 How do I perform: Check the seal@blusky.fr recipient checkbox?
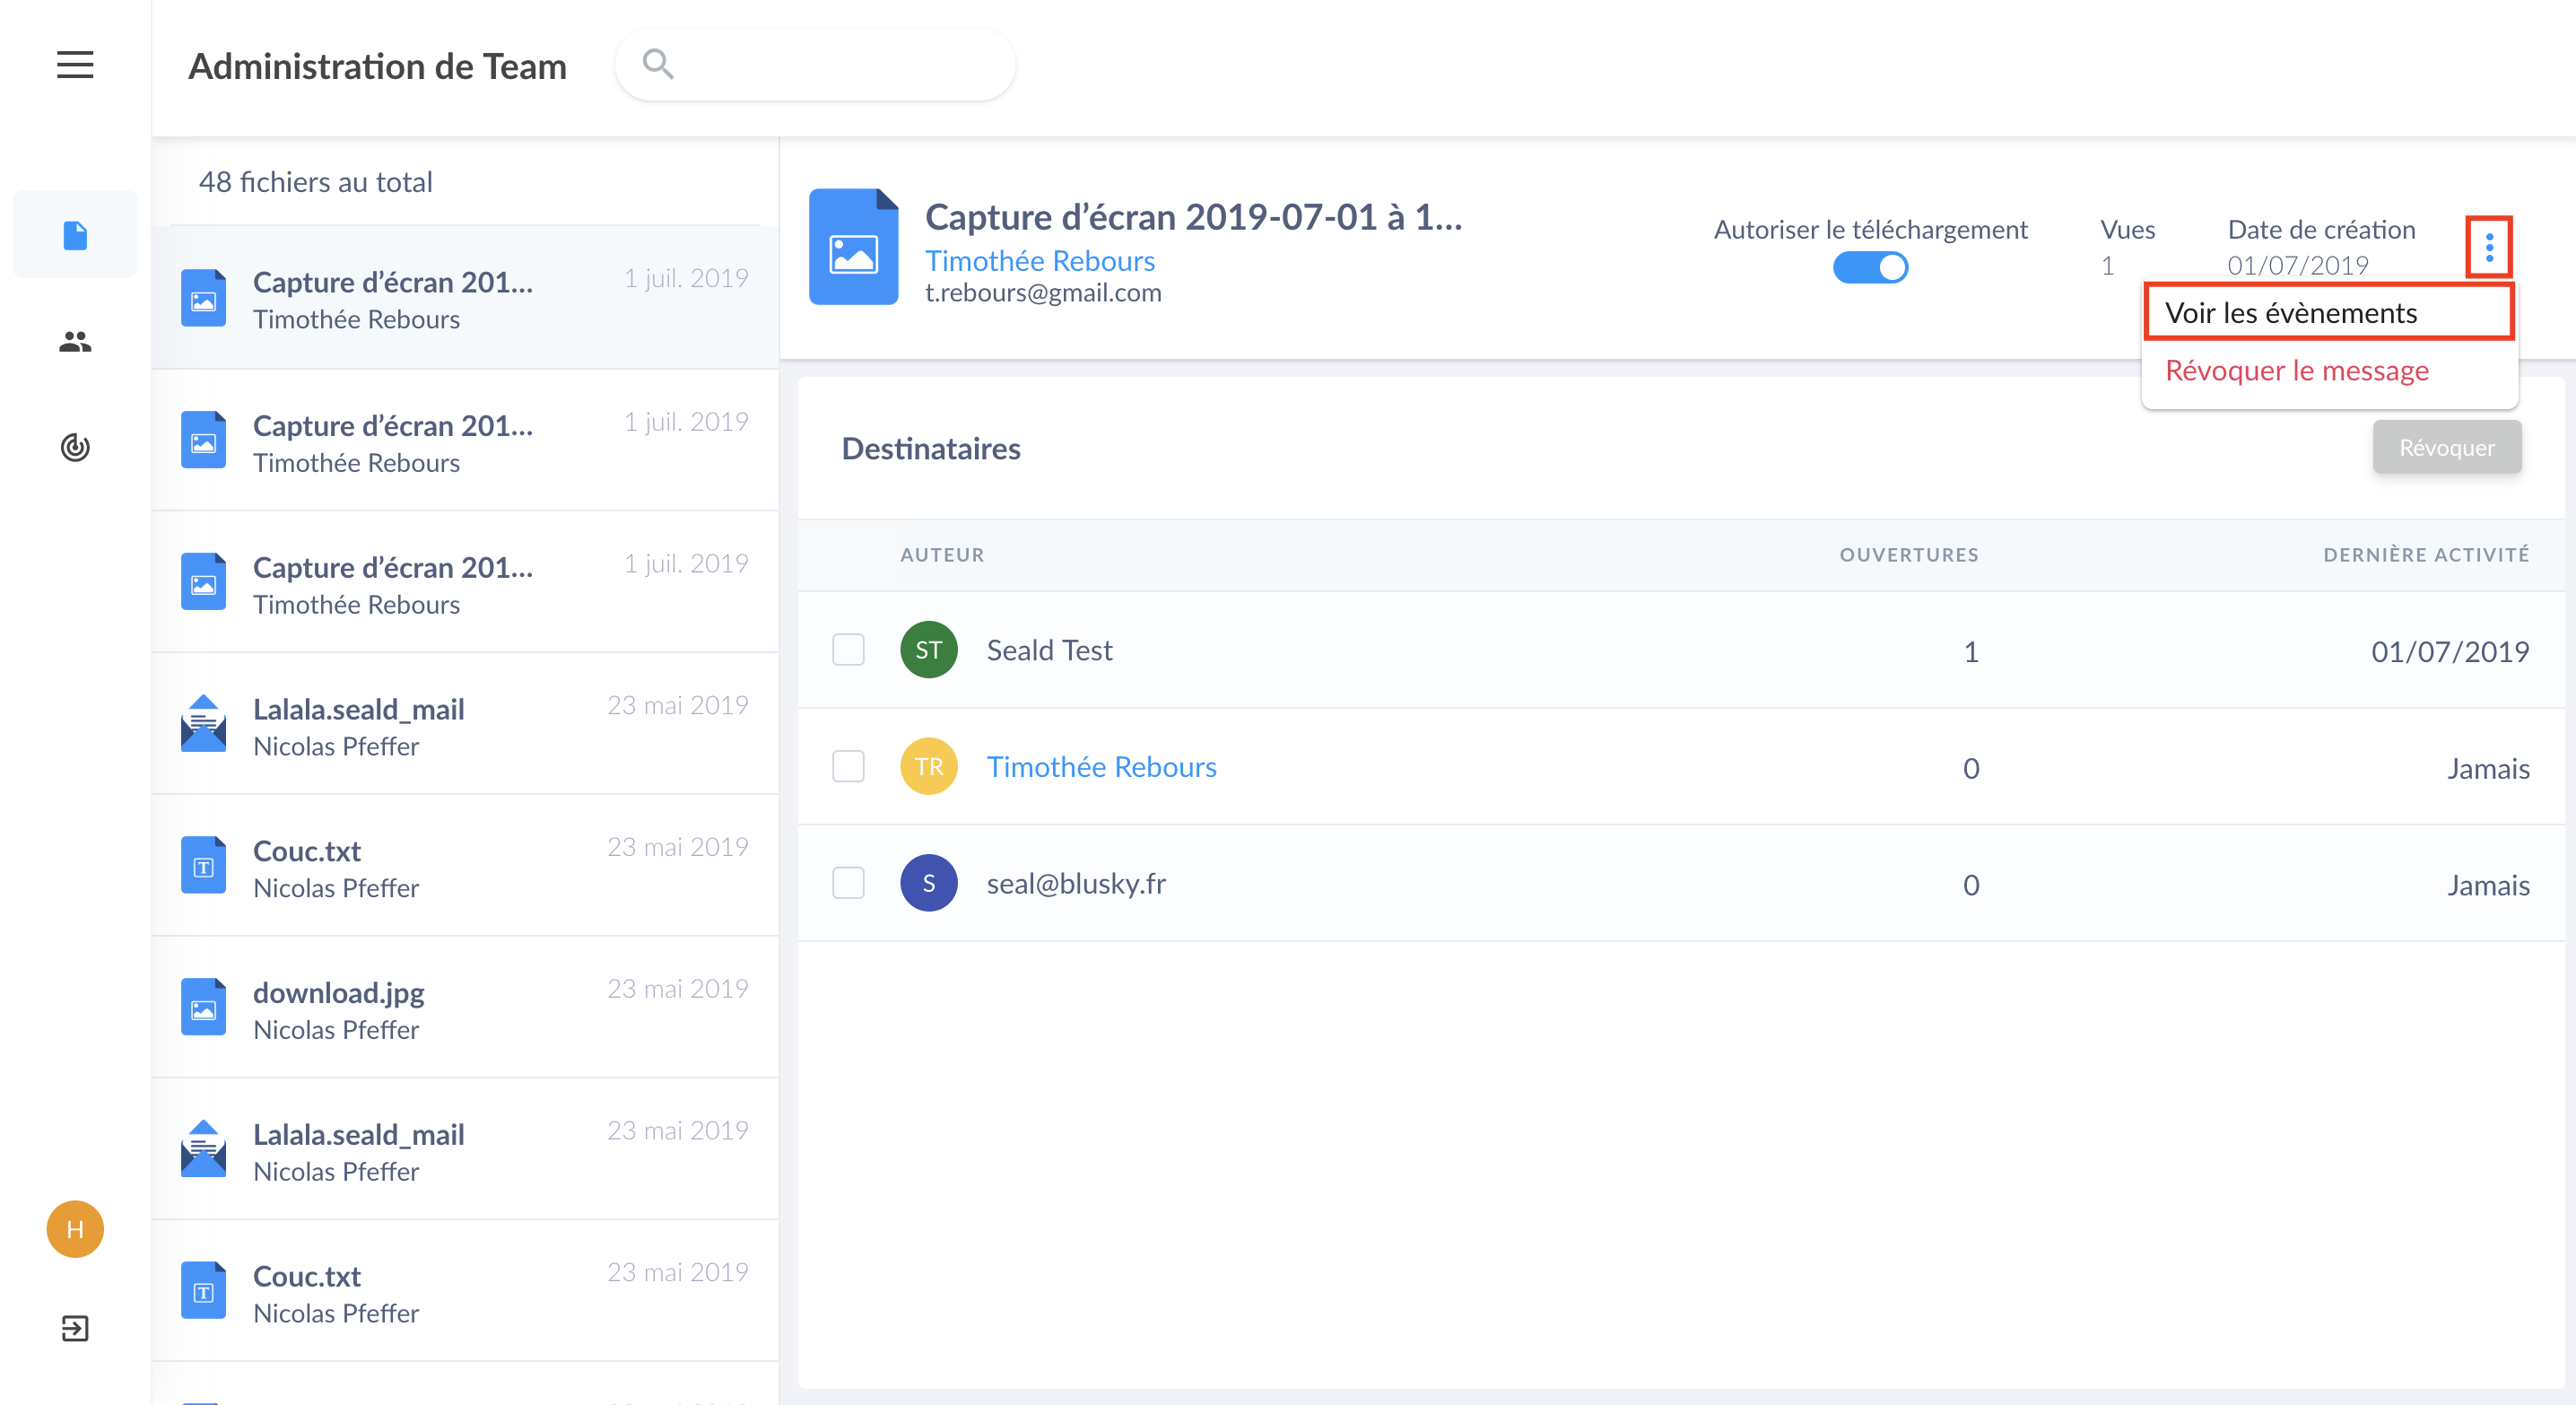(848, 883)
